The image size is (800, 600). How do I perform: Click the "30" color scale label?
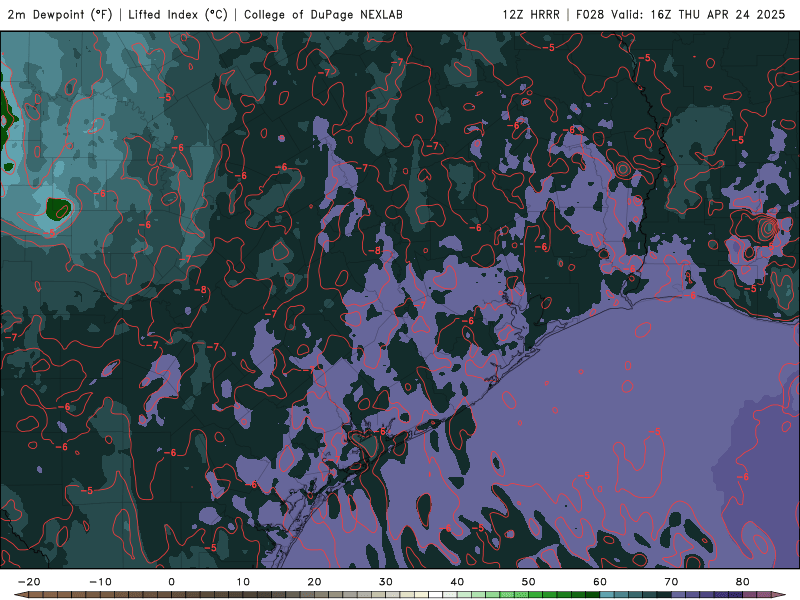coord(386,582)
